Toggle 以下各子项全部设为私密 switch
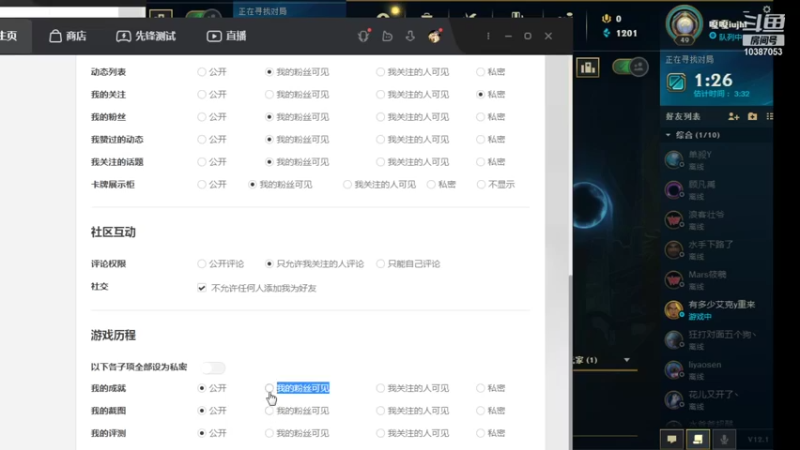Screen dimensions: 800x450 tap(213, 367)
